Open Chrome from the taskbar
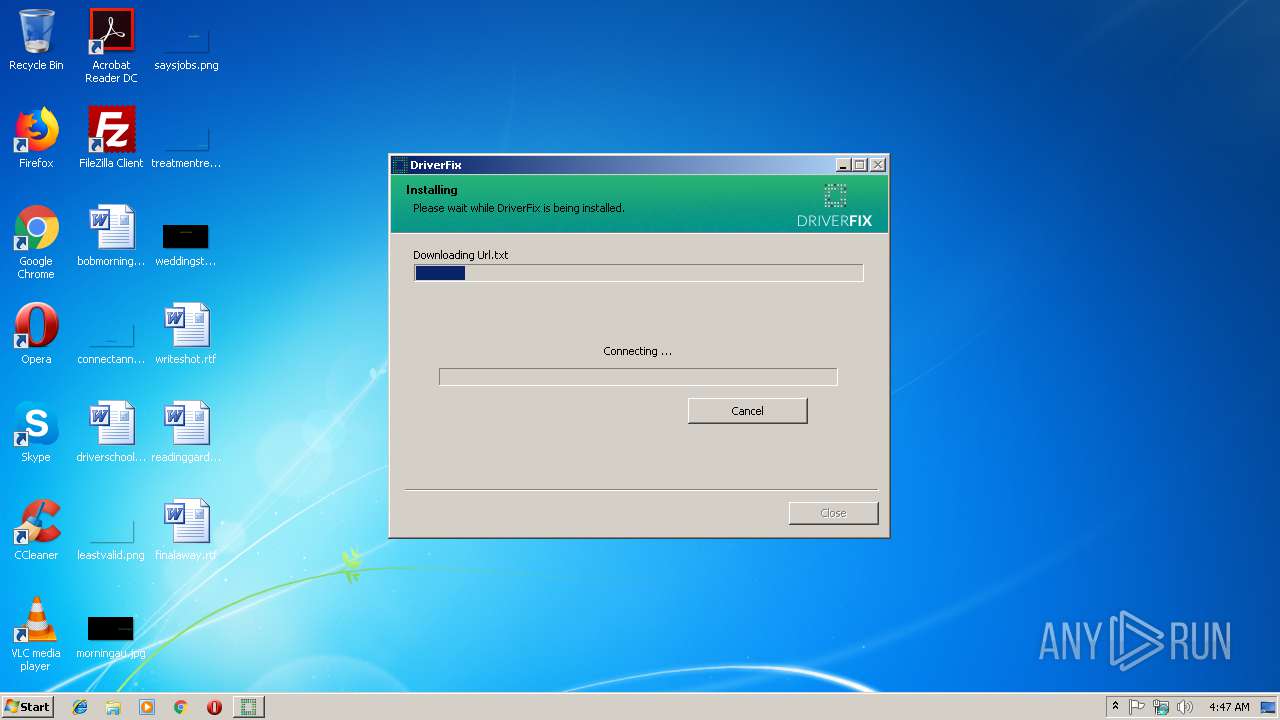The image size is (1280, 720). tap(181, 707)
